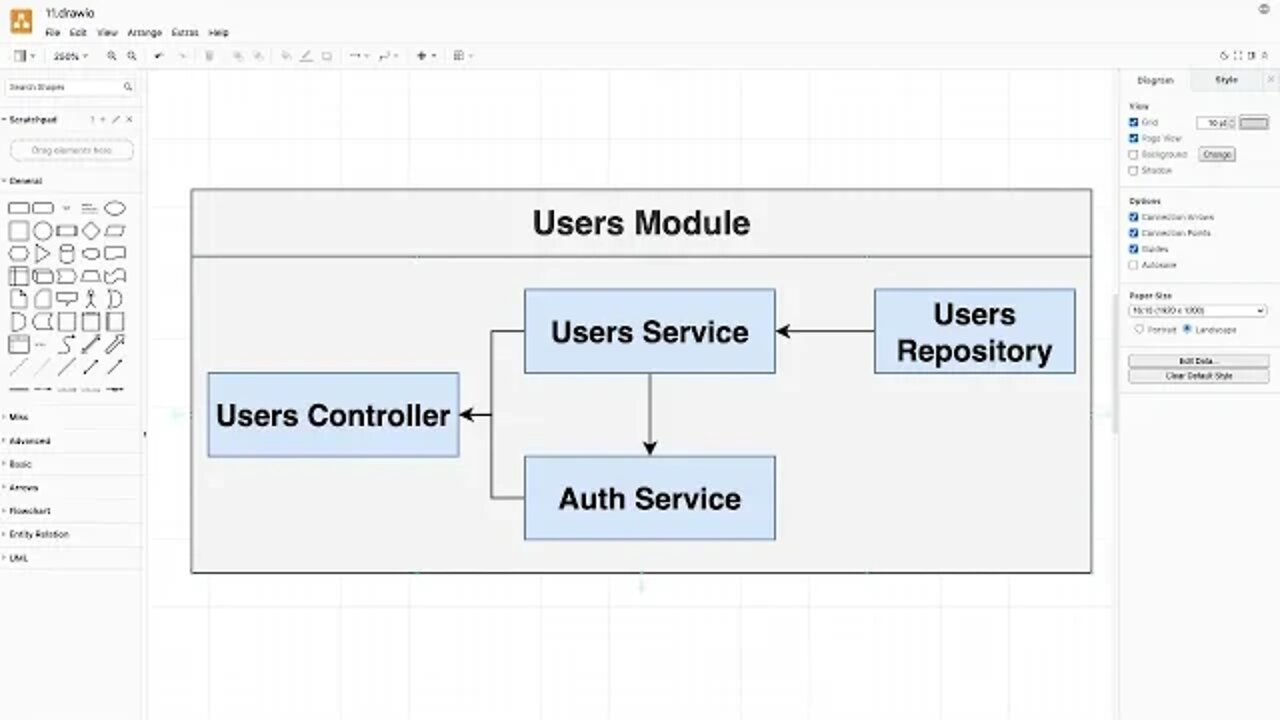Open the Paper Size dropdown
Screen dimensions: 1280x720
click(1197, 311)
